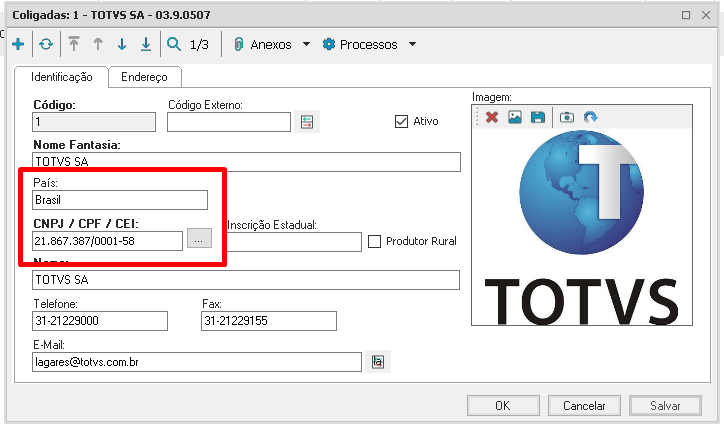Switch to the Endereço tab
Screen dimensions: 724x428
pyautogui.click(x=145, y=77)
